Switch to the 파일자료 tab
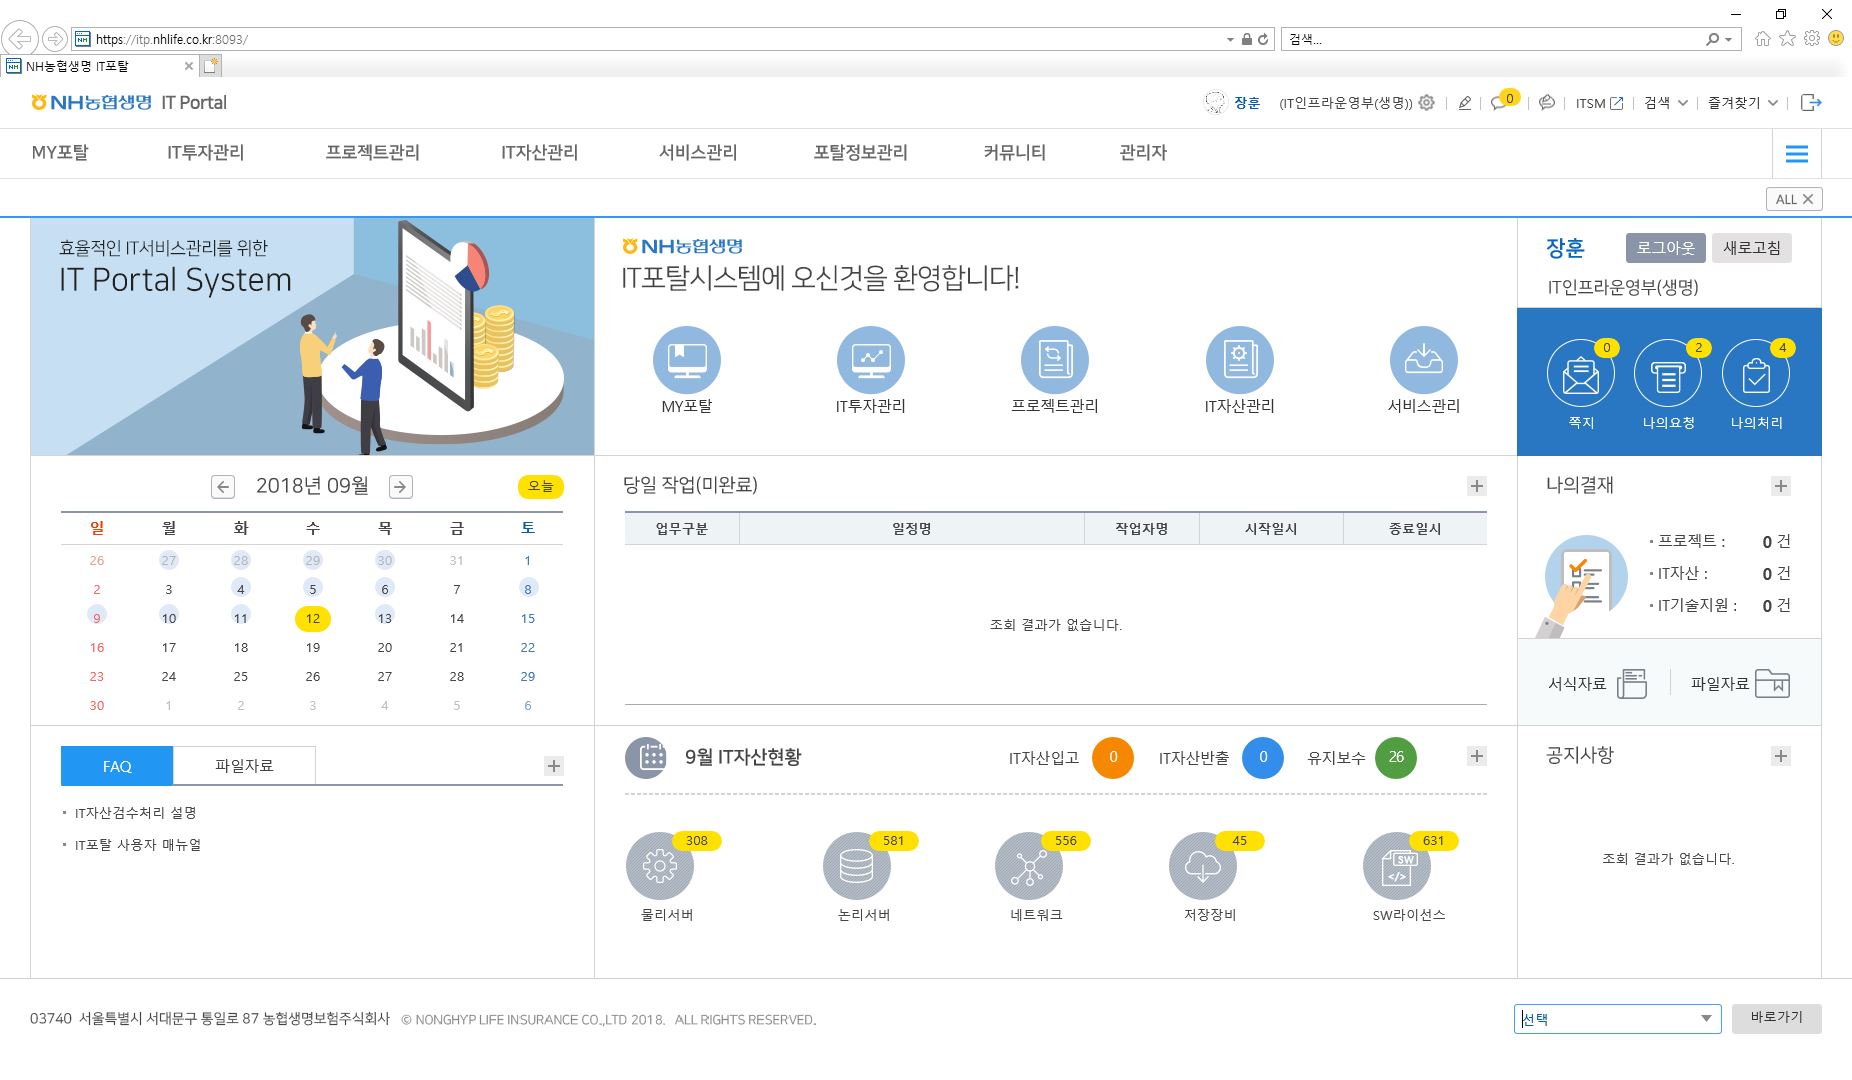Viewport: 1852px width, 1080px height. point(244,765)
